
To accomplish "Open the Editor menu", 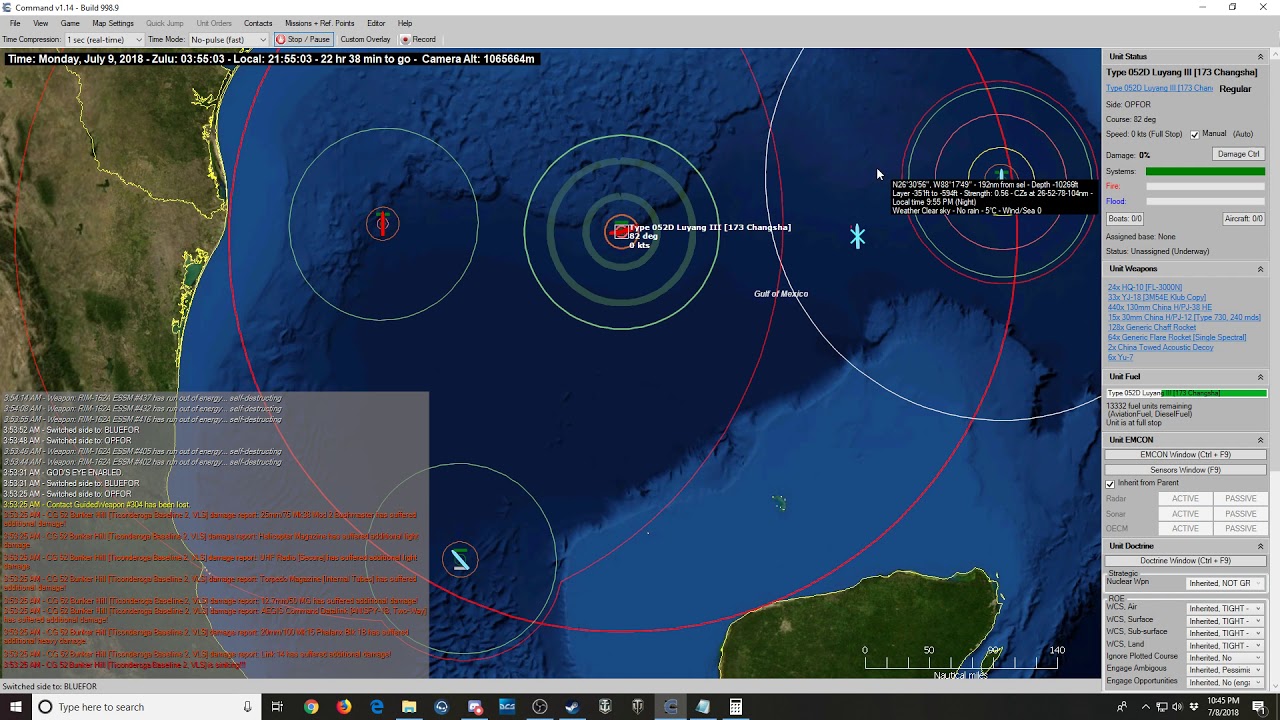I will coord(376,23).
